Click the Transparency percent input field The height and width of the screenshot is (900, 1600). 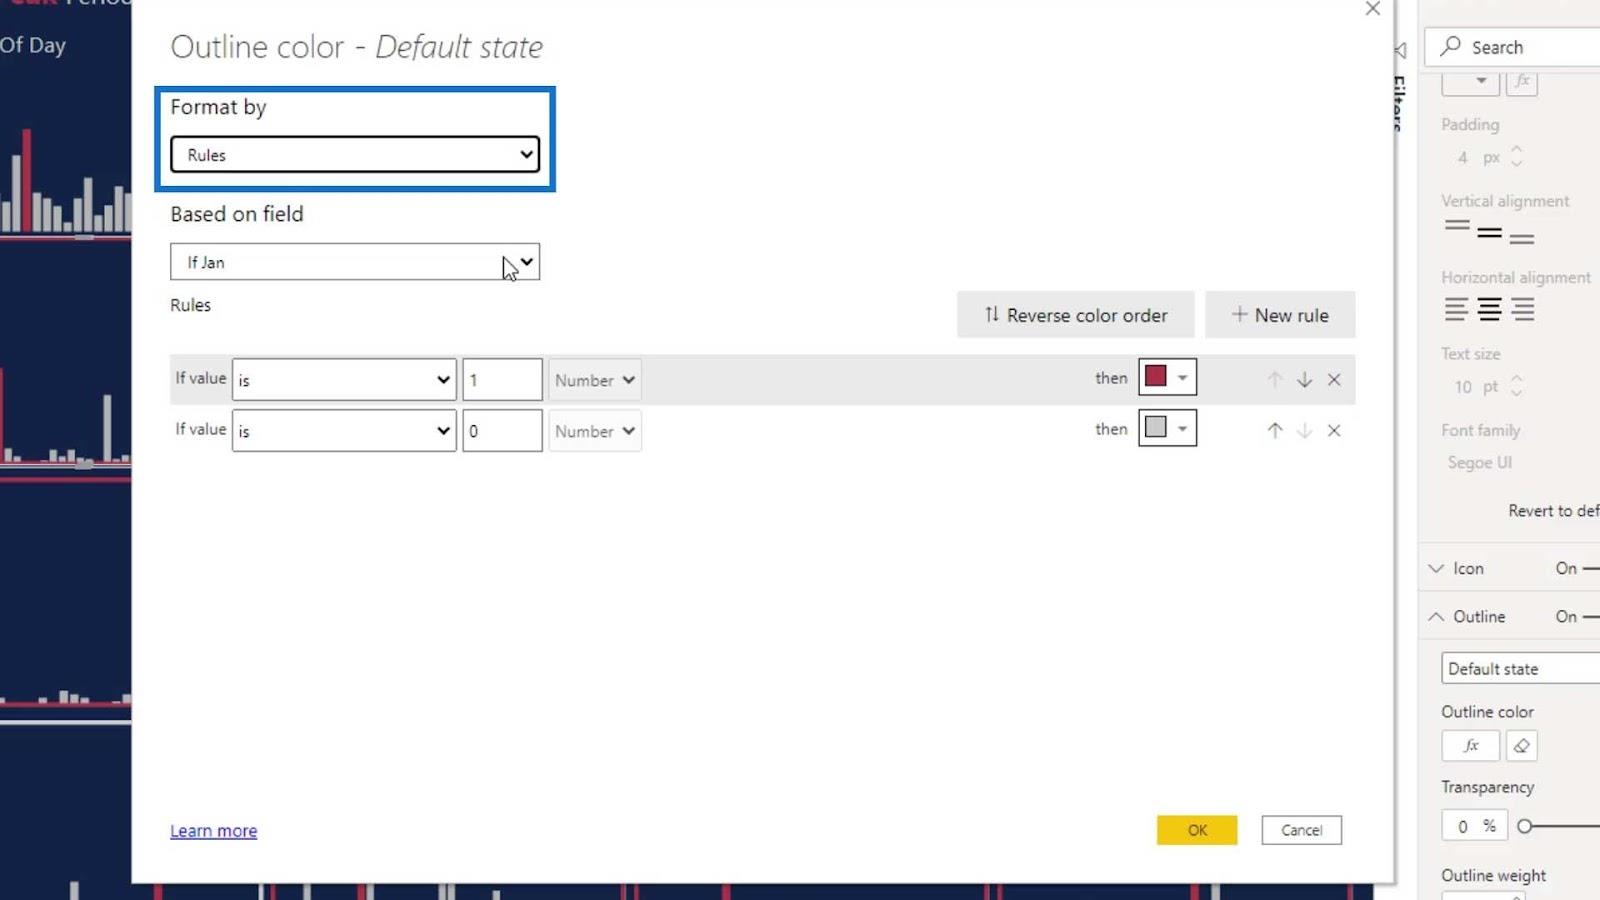tap(1474, 826)
